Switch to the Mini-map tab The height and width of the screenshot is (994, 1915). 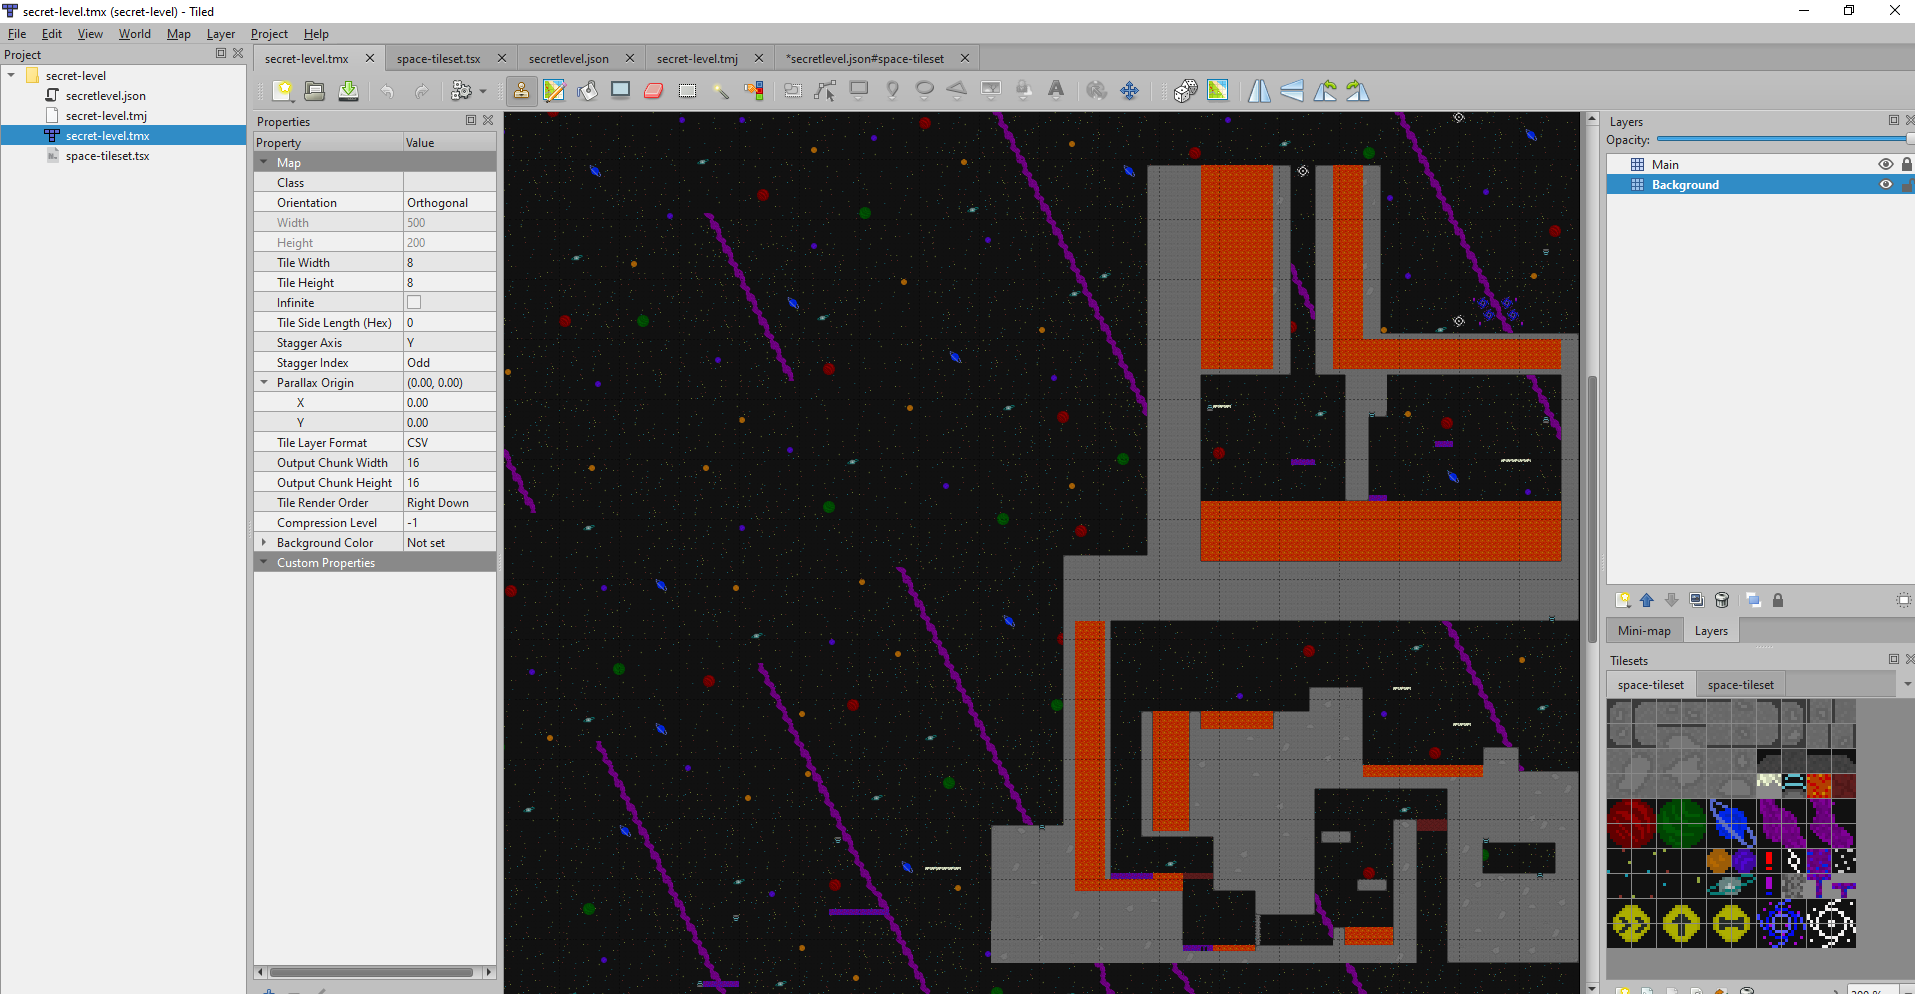pyautogui.click(x=1644, y=631)
